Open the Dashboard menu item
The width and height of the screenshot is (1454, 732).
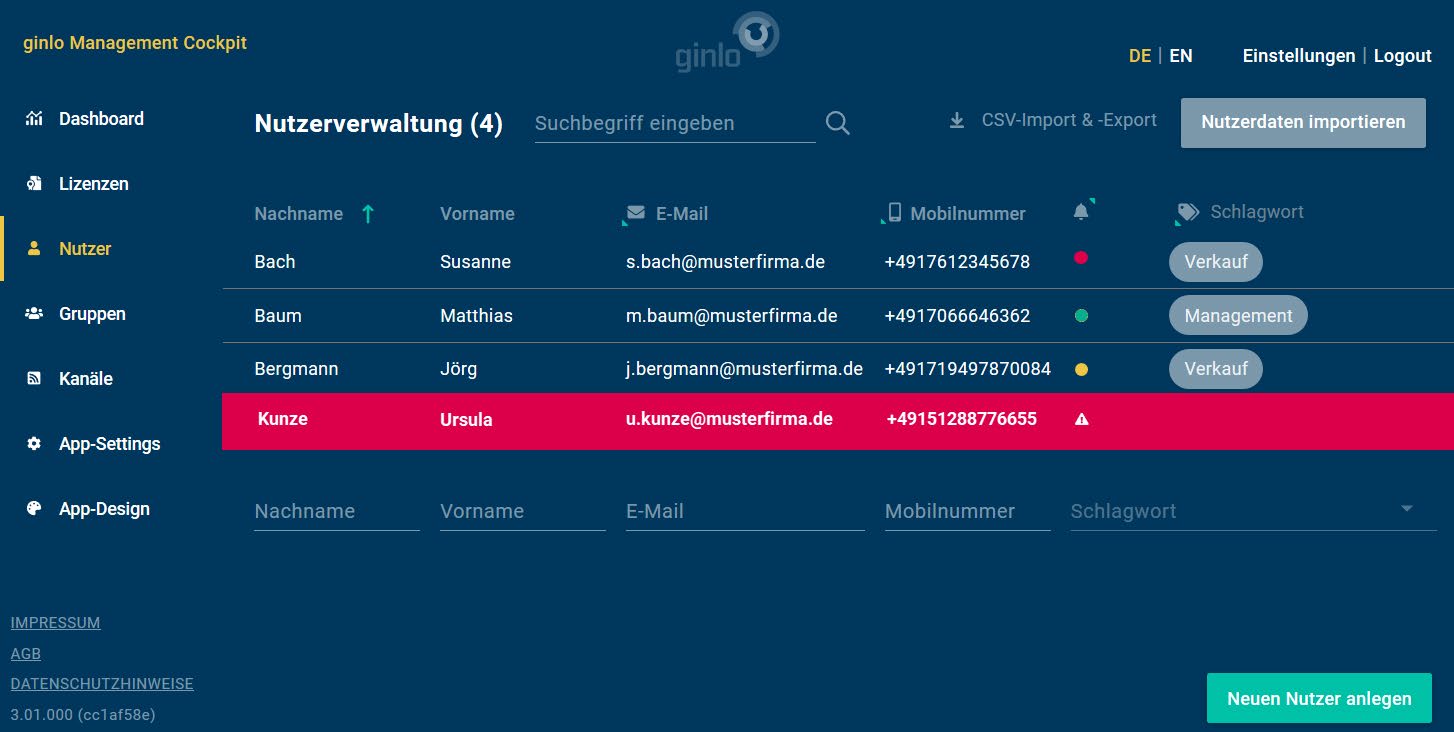[x=101, y=119]
